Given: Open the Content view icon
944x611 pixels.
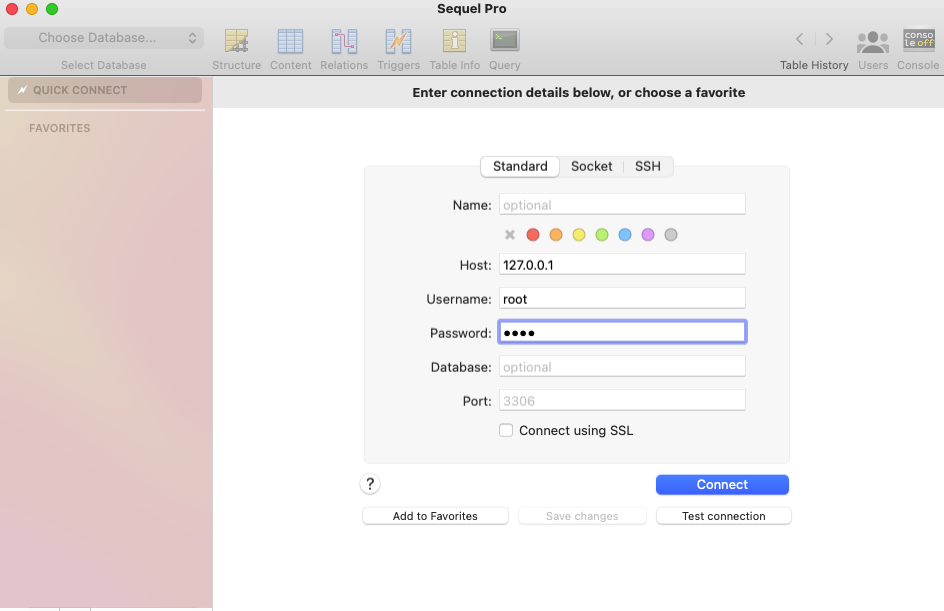Looking at the screenshot, I should [290, 42].
